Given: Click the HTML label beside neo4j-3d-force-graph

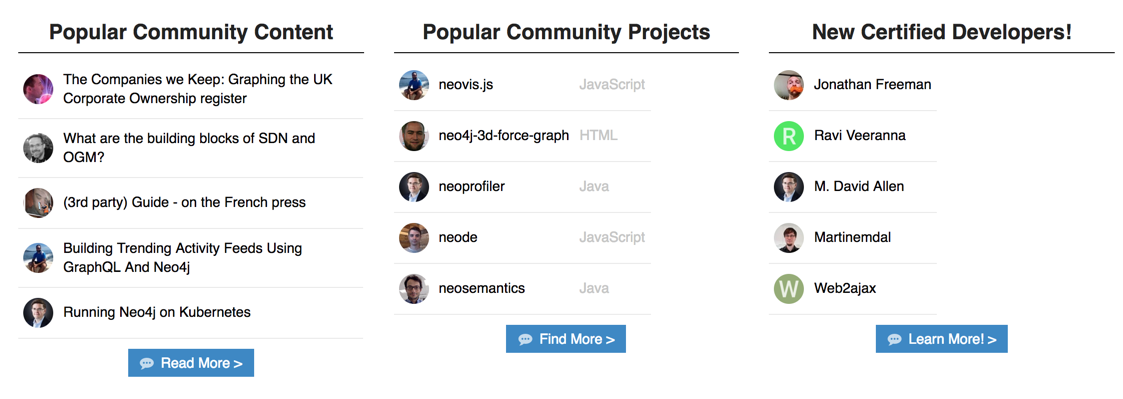Looking at the screenshot, I should 598,135.
